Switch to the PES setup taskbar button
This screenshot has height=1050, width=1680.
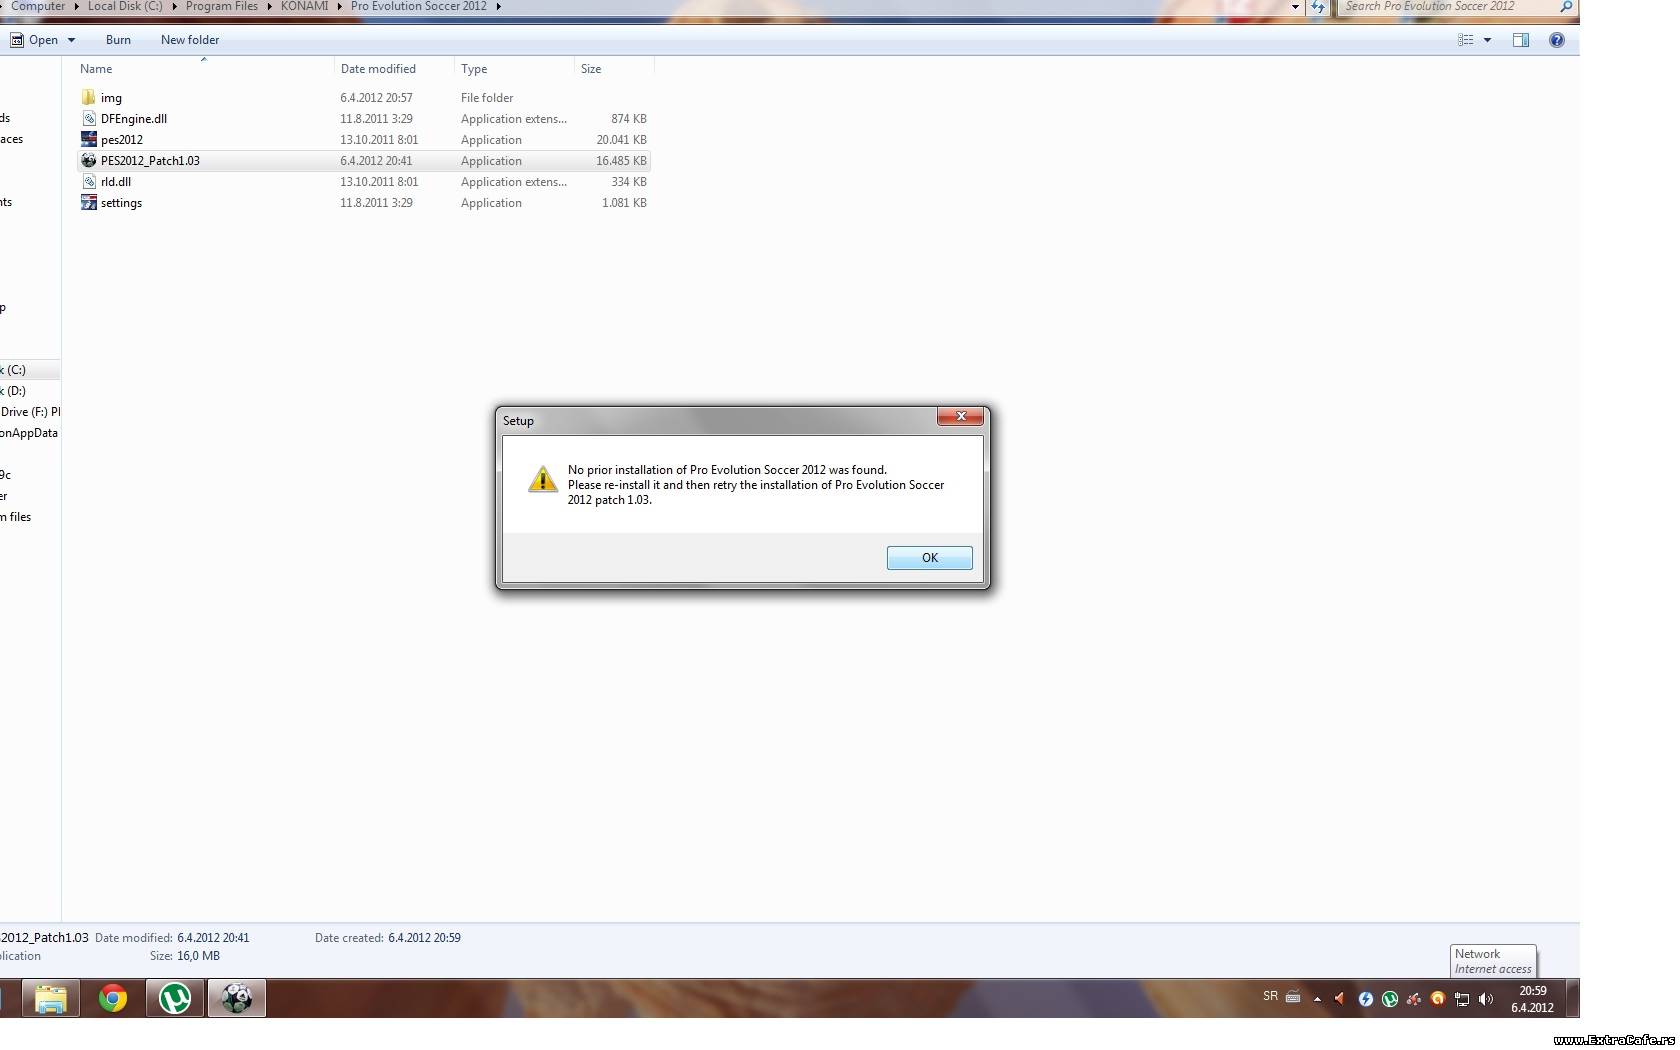click(x=237, y=998)
